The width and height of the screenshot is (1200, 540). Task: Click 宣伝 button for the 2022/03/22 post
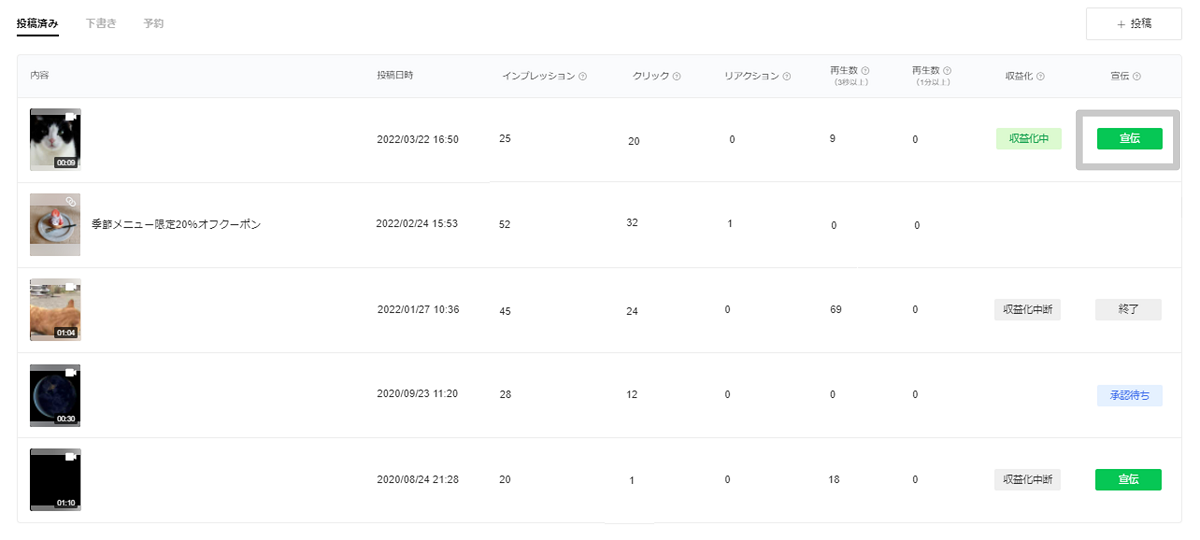point(1129,139)
